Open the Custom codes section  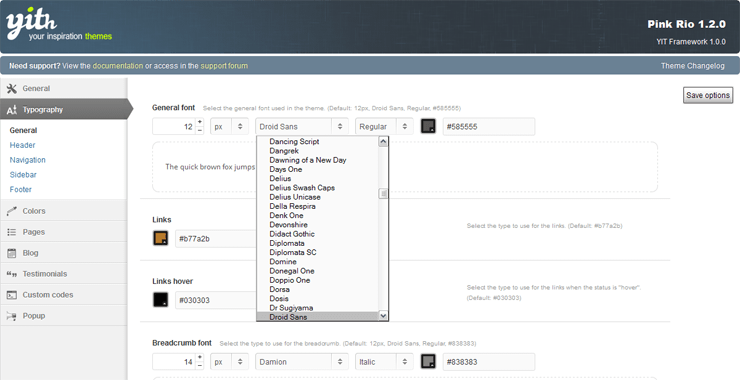coord(63,295)
